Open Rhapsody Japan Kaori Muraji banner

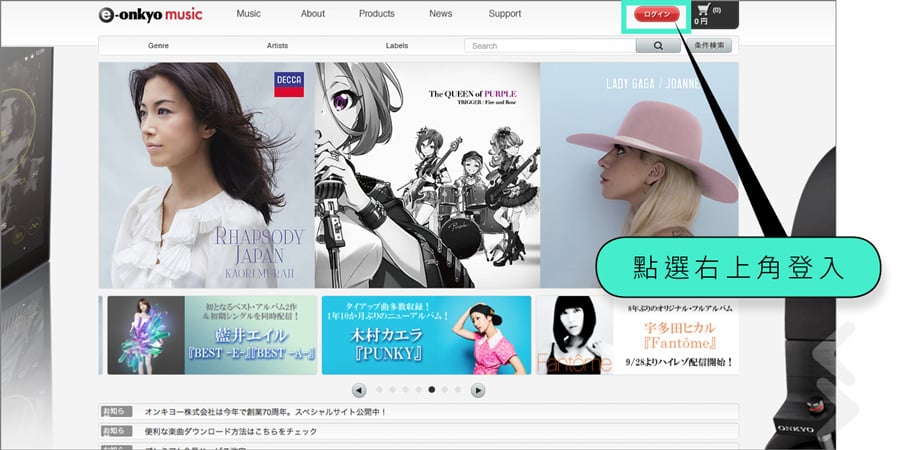(x=206, y=175)
